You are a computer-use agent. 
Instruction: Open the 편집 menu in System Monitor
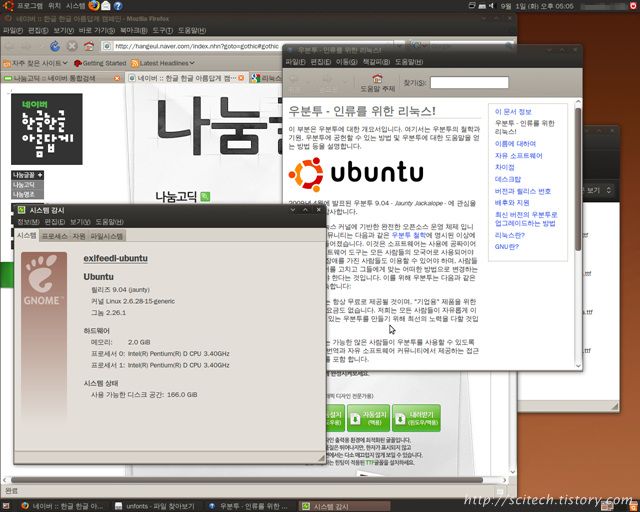(55, 222)
